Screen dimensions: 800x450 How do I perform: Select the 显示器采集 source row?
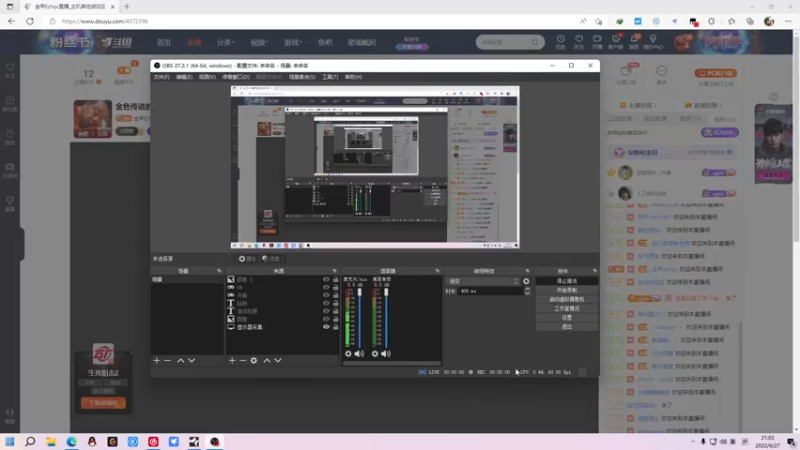(x=283, y=327)
